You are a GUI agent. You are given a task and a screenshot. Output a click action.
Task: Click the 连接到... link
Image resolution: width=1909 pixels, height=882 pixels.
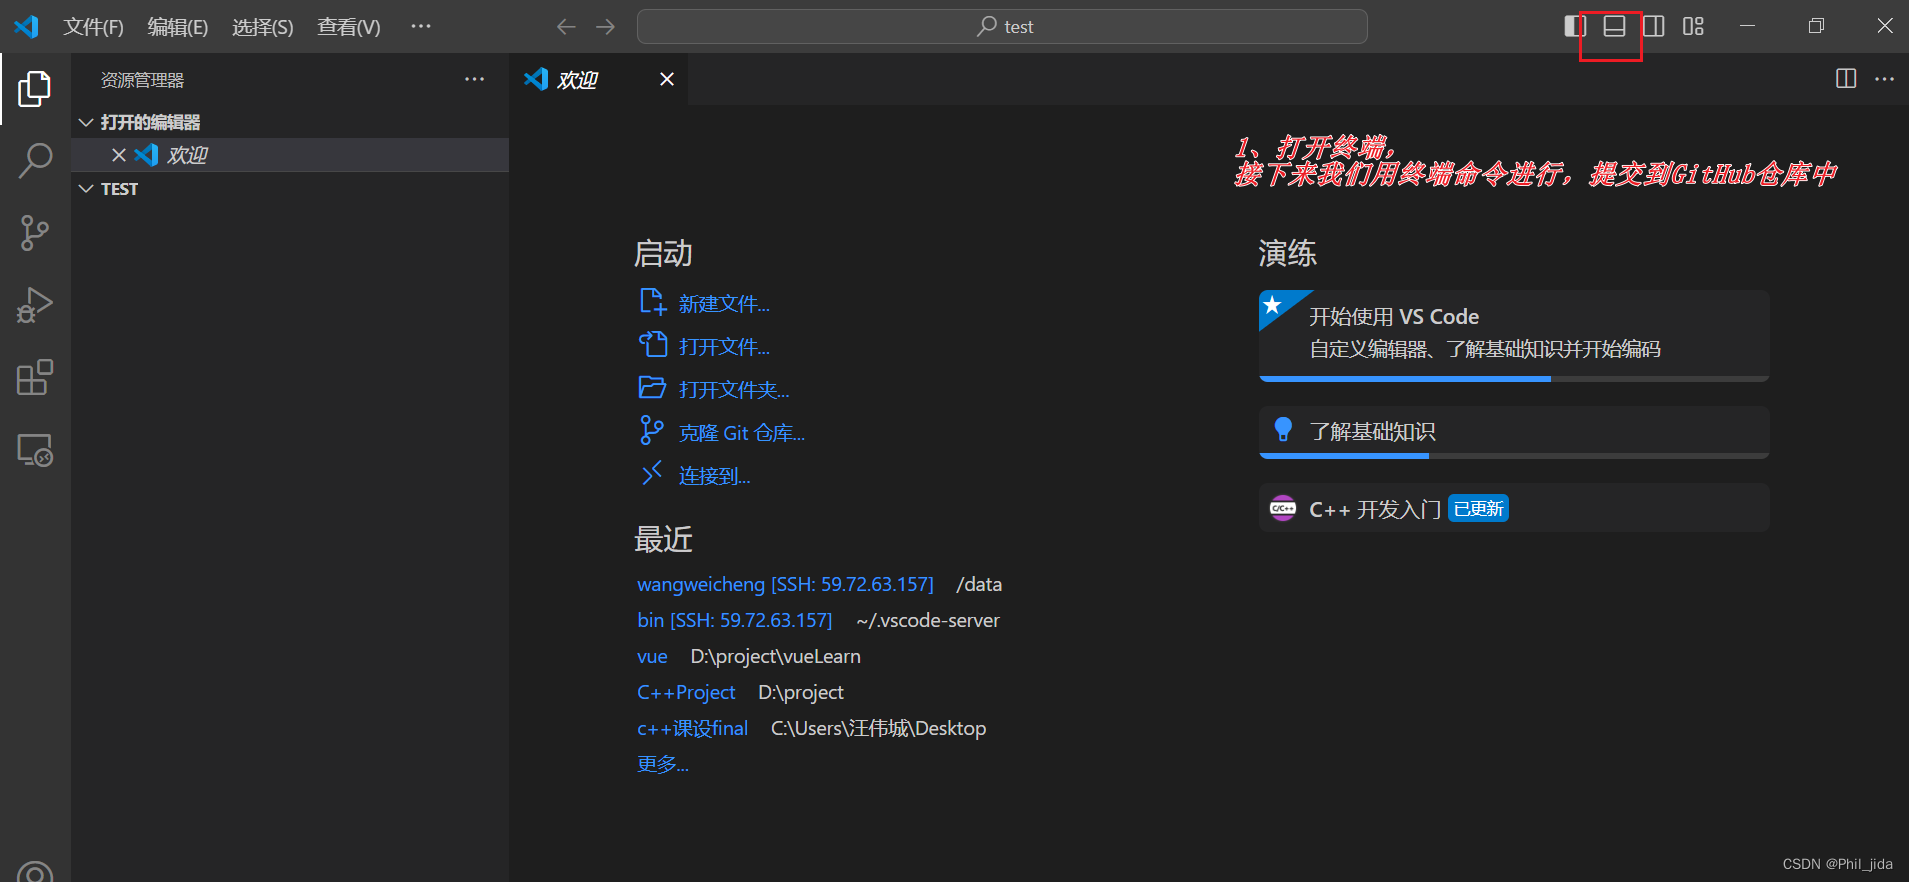pyautogui.click(x=715, y=476)
